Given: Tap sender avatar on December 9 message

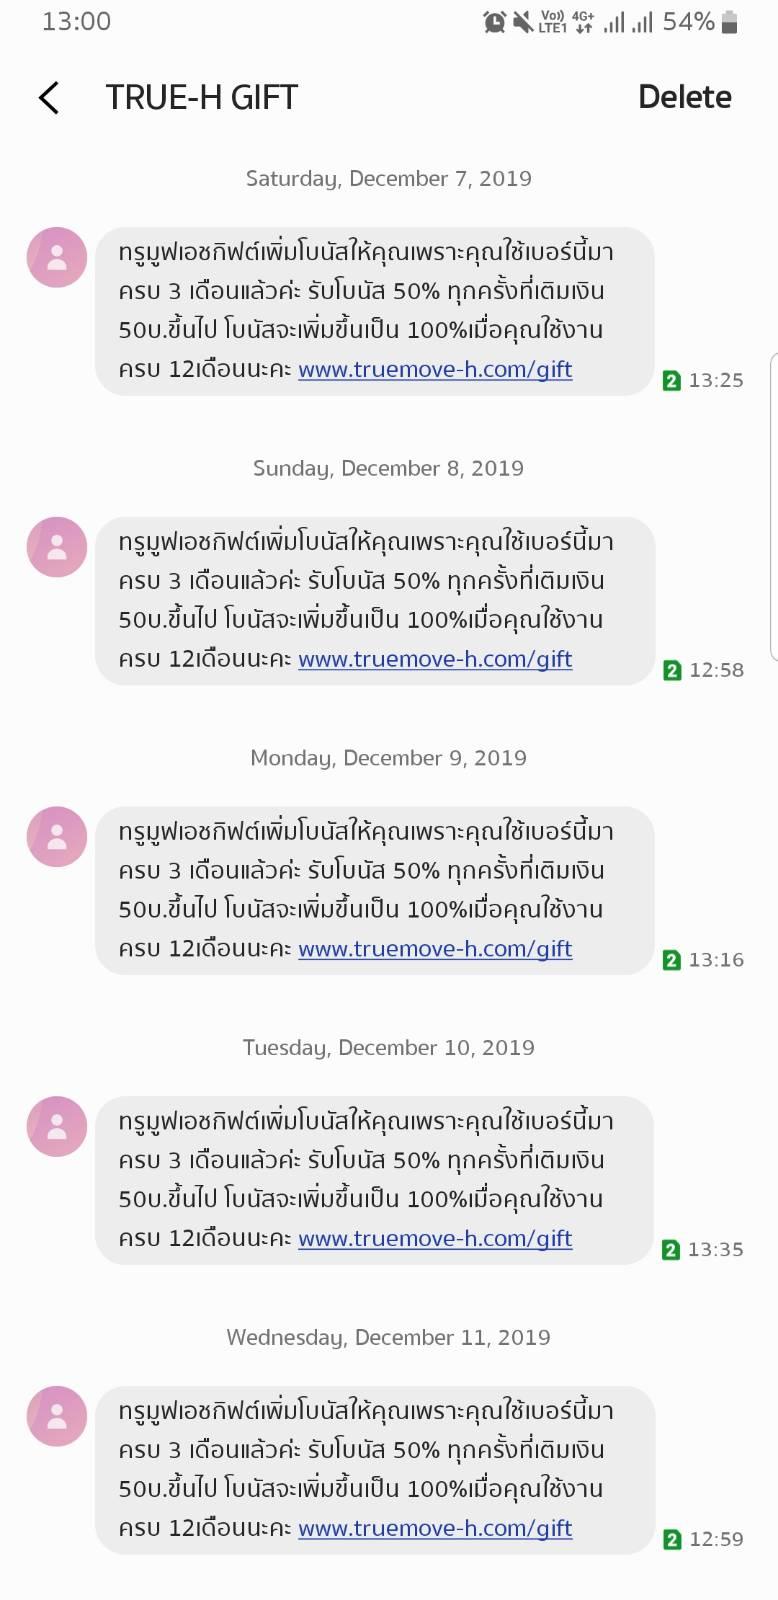Looking at the screenshot, I should point(57,837).
